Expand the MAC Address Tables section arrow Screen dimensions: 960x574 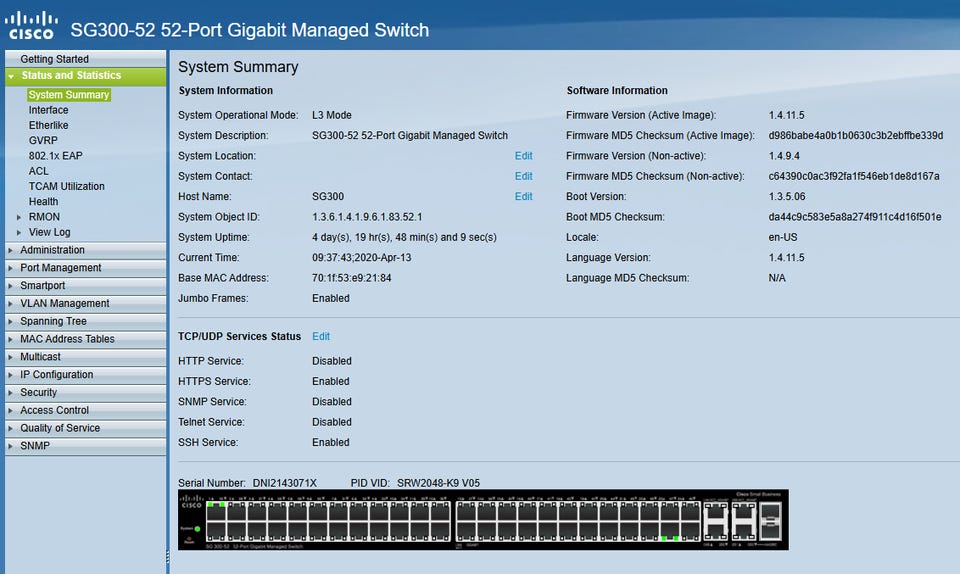[10, 339]
